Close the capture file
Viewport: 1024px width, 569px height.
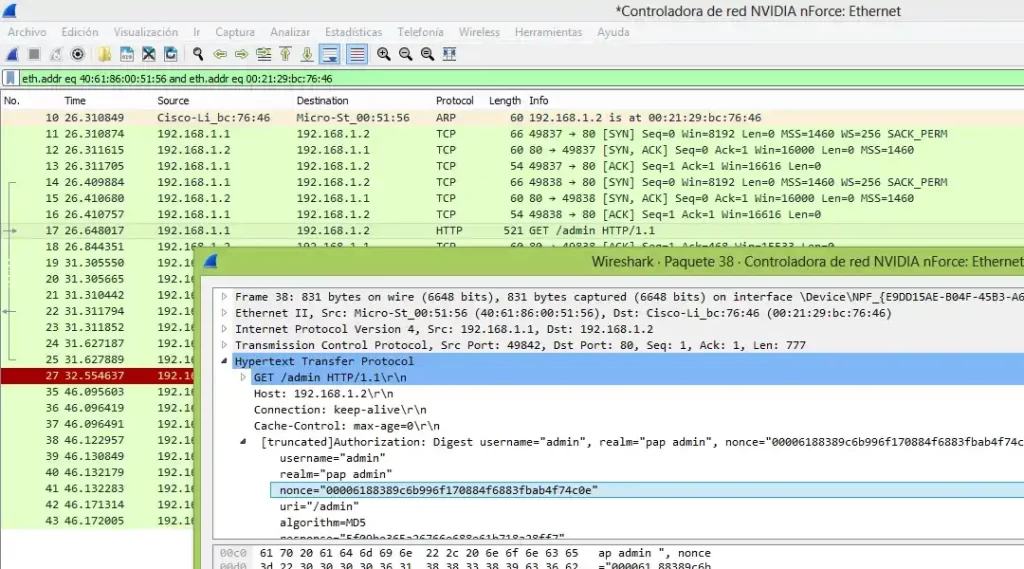point(149,54)
